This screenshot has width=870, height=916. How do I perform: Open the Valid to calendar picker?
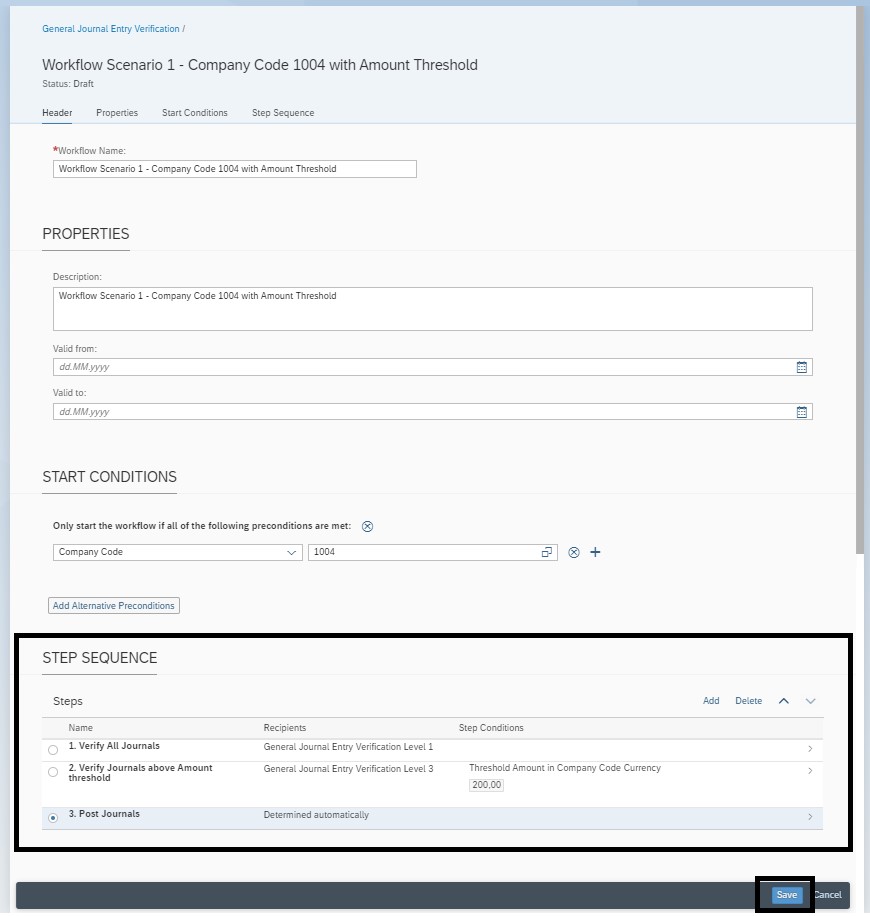click(x=802, y=412)
